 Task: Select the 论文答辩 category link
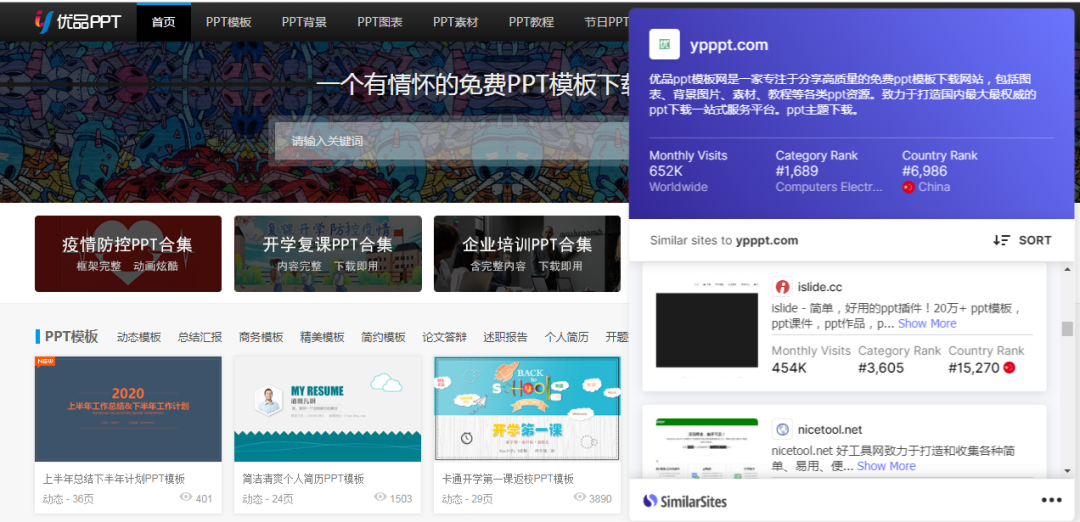(444, 337)
